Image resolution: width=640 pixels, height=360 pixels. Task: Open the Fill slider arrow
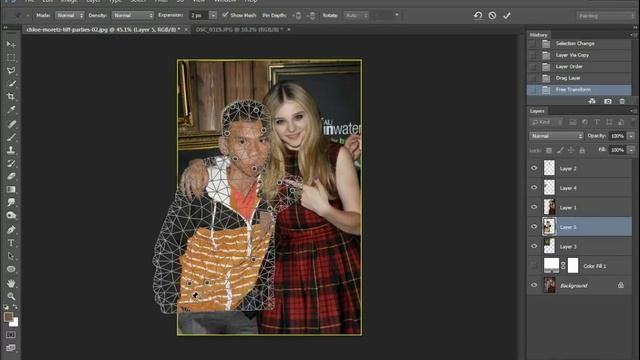tap(631, 150)
